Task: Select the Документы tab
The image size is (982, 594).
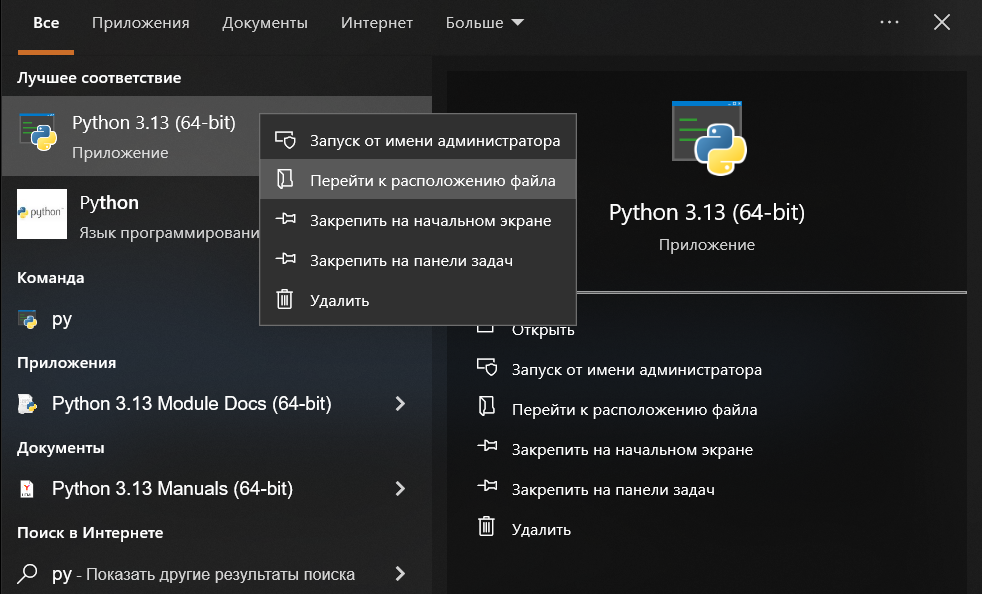Action: pyautogui.click(x=265, y=23)
